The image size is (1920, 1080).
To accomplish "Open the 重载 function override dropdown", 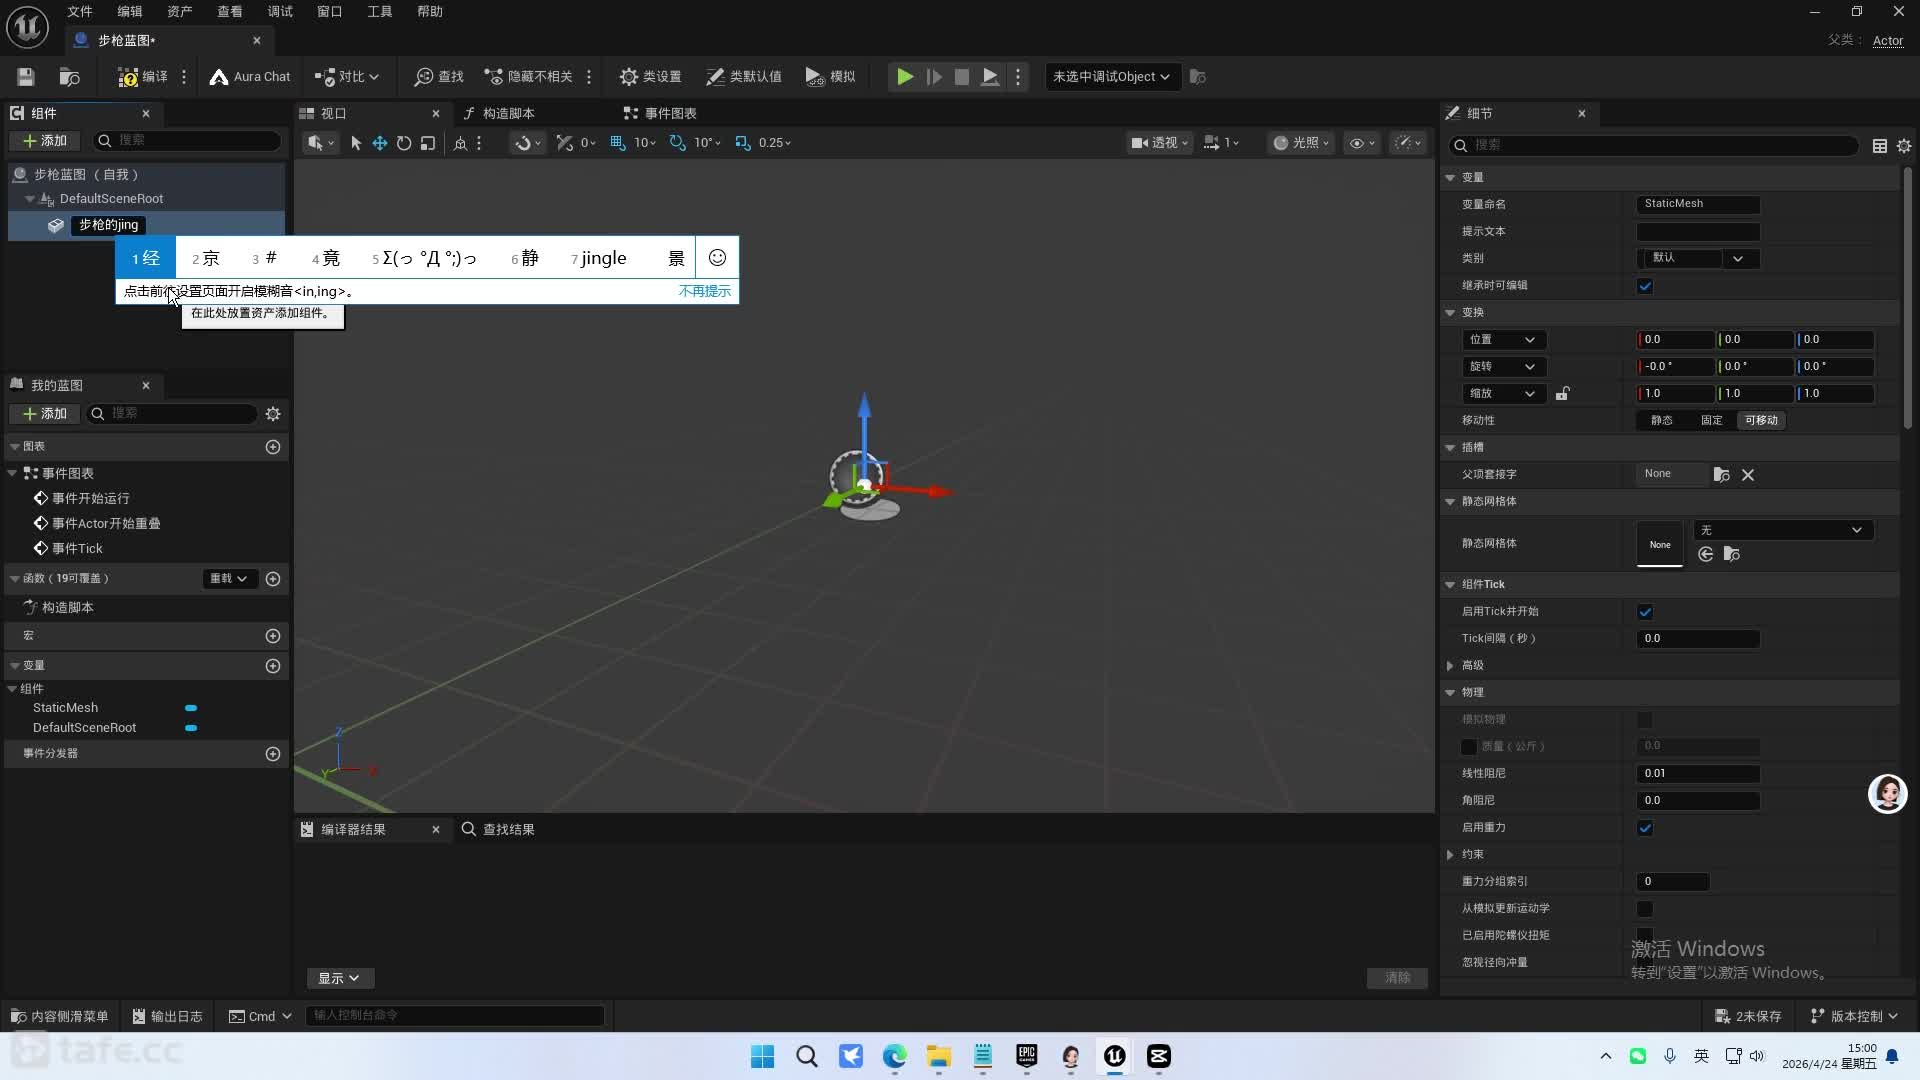I will point(229,579).
